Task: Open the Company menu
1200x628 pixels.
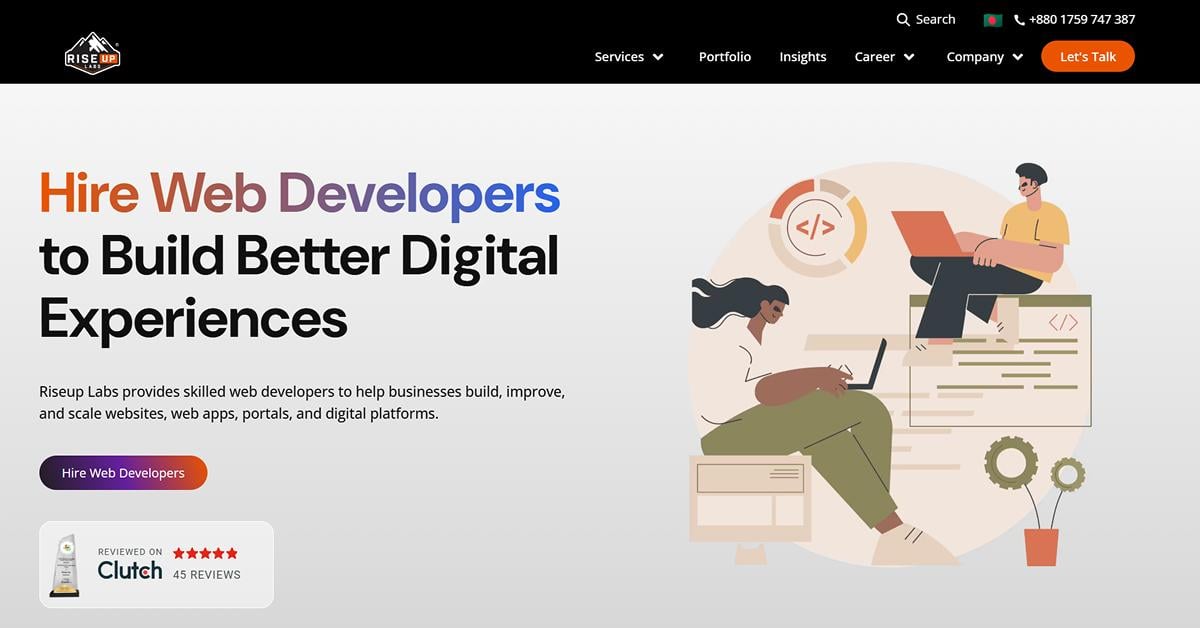Action: pyautogui.click(x=975, y=57)
